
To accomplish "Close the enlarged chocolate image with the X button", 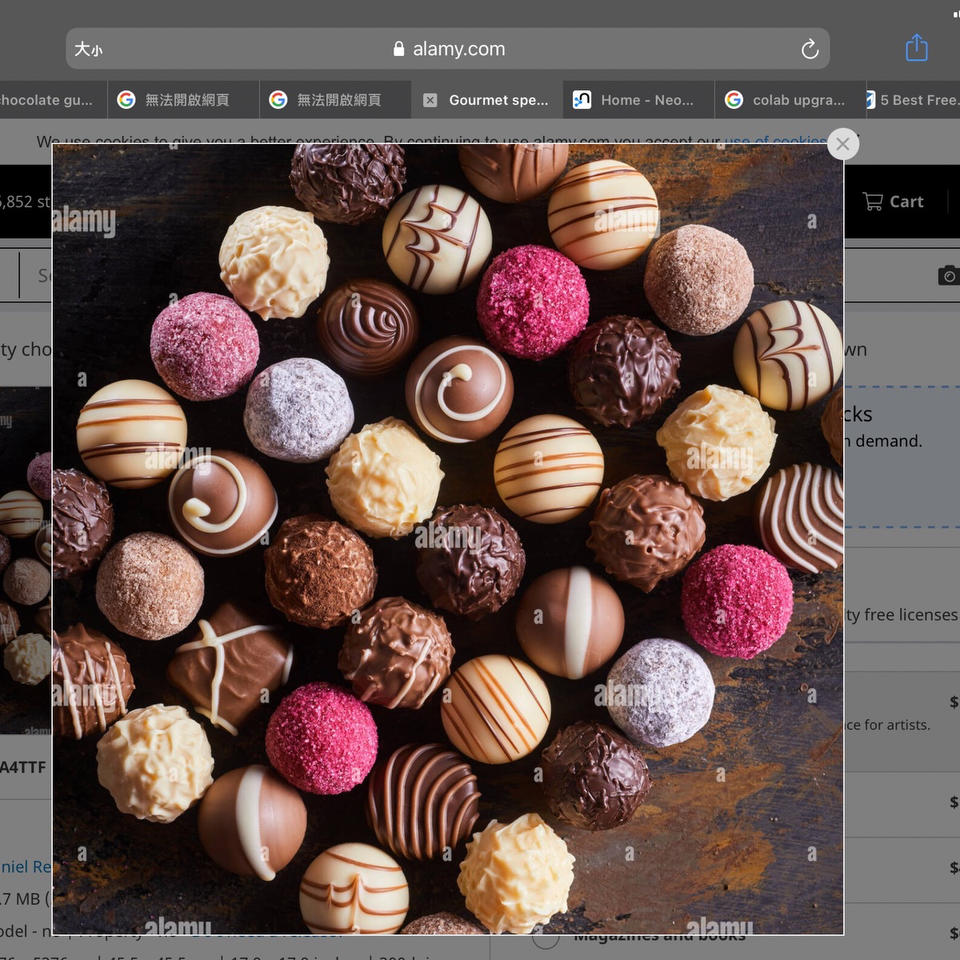I will [x=842, y=144].
